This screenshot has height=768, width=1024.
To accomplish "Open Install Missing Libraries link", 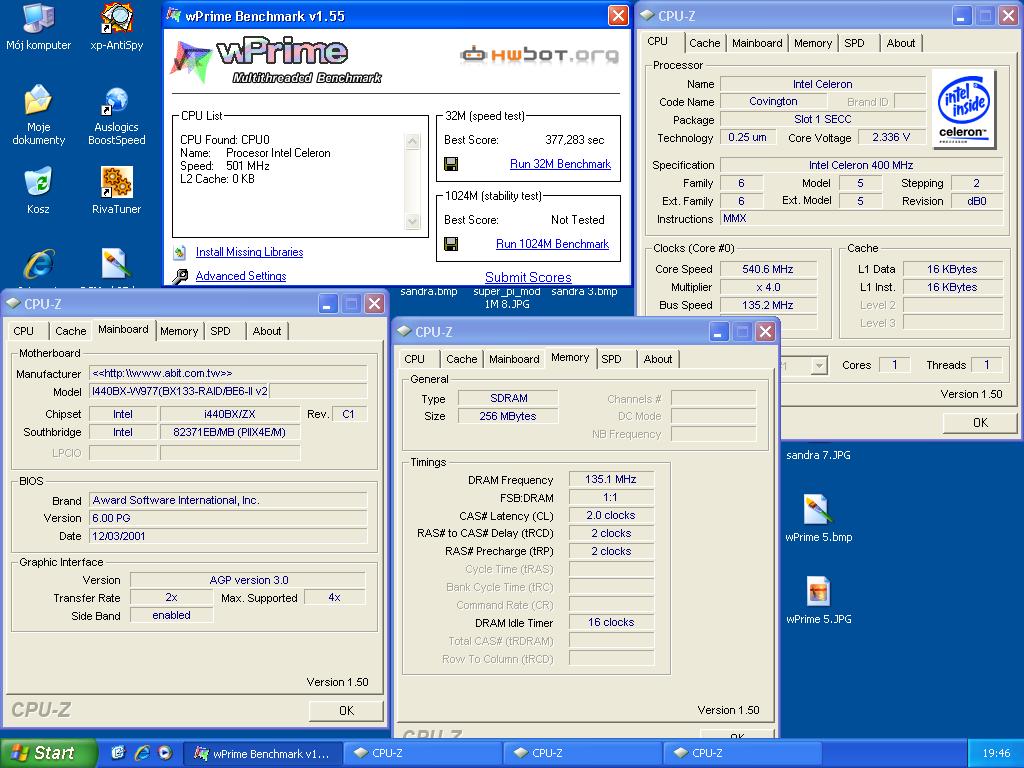I will [x=249, y=252].
